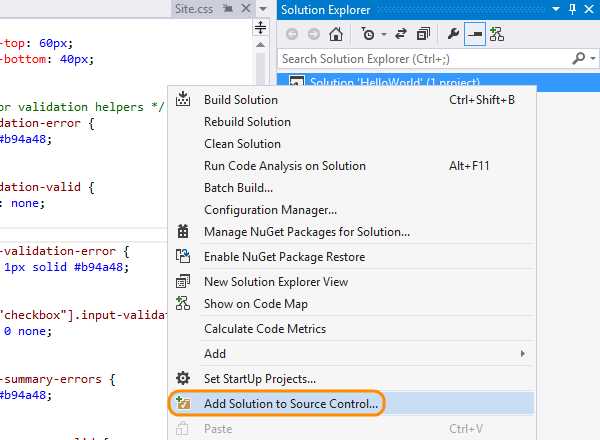This screenshot has height=440, width=600.
Task: Close the Site.css tab
Action: click(x=243, y=9)
